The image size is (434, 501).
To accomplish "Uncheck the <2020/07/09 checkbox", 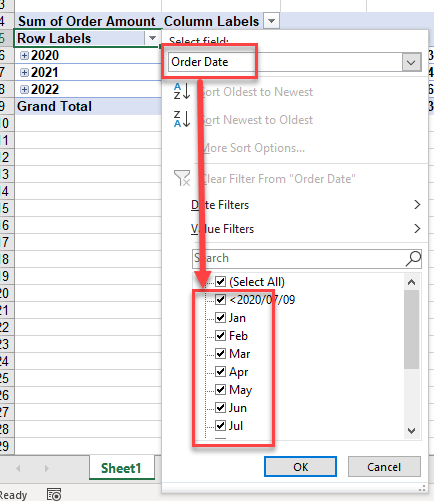I will [x=220, y=299].
